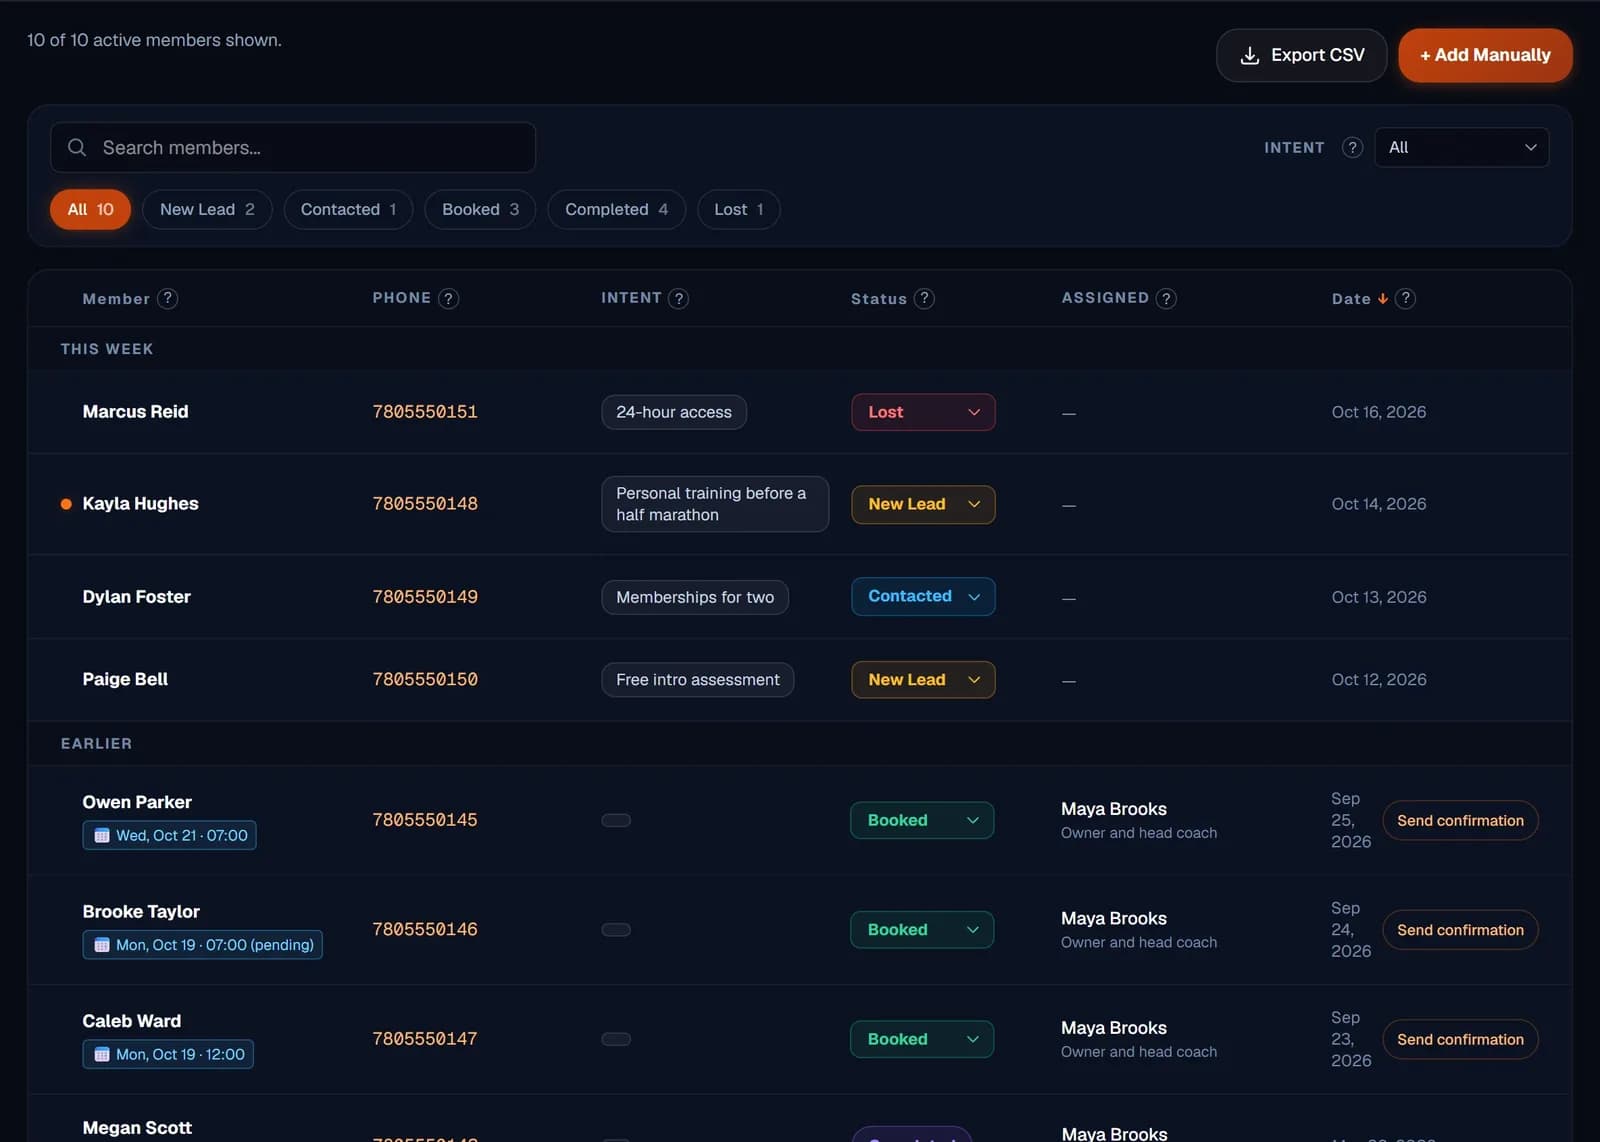Screen dimensions: 1600x1142
Task: Select the Completed filter tab
Action: click(616, 209)
